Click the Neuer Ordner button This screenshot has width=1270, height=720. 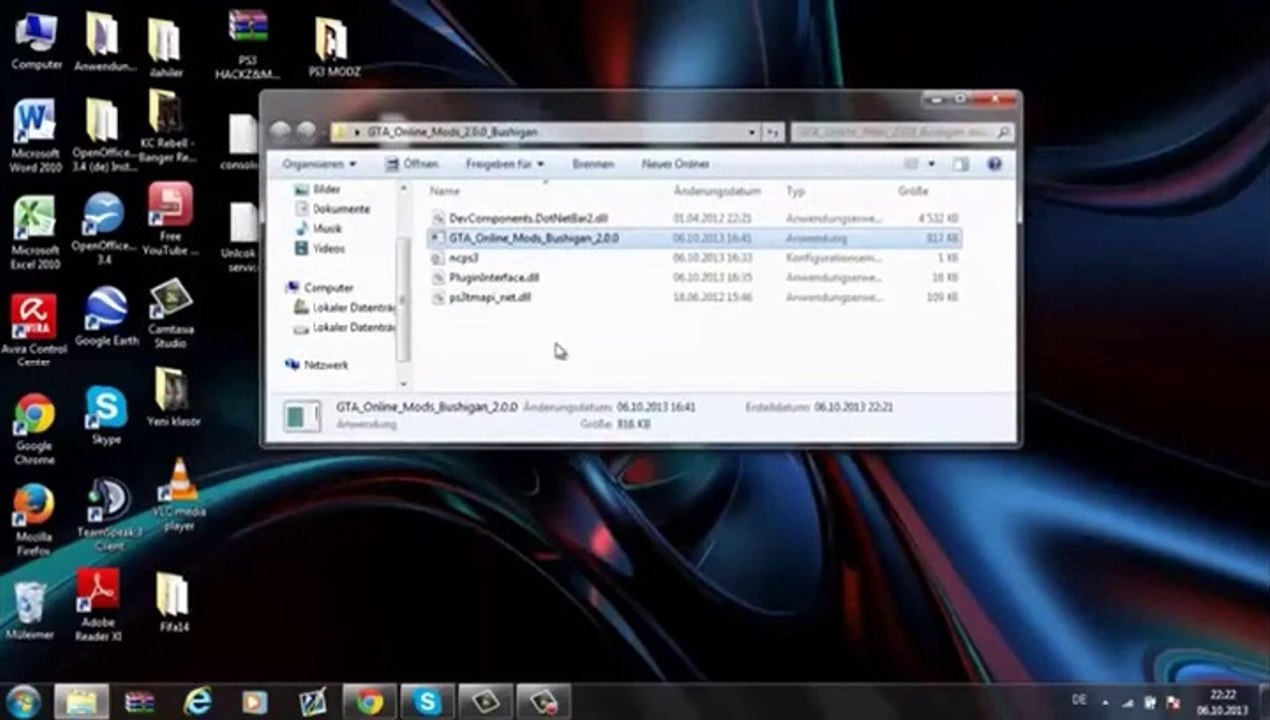point(675,164)
